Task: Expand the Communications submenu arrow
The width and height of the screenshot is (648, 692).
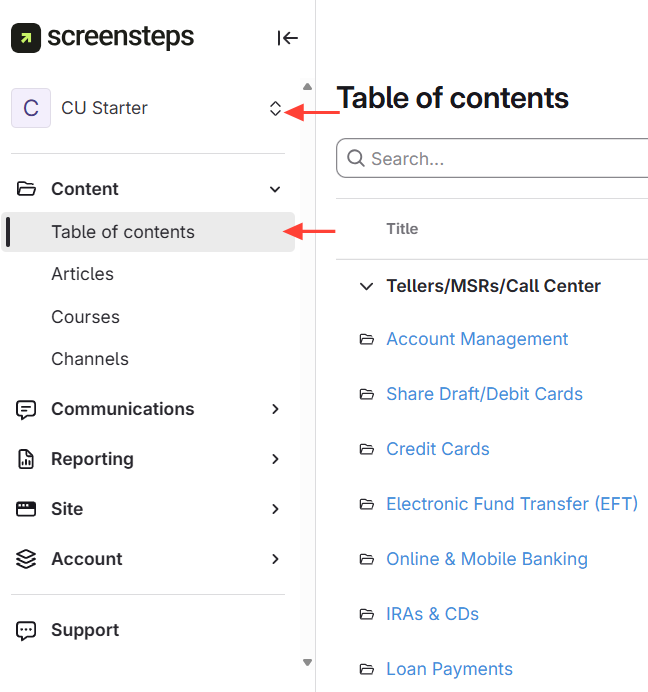Action: pyautogui.click(x=276, y=409)
